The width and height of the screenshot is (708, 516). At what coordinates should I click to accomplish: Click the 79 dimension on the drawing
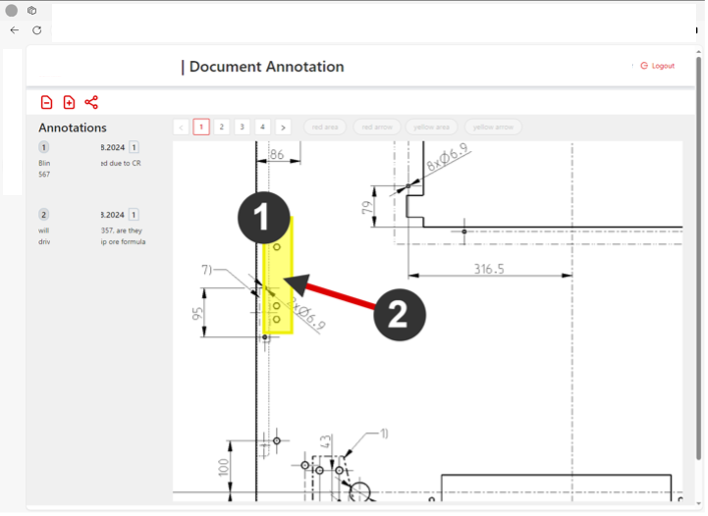point(368,208)
